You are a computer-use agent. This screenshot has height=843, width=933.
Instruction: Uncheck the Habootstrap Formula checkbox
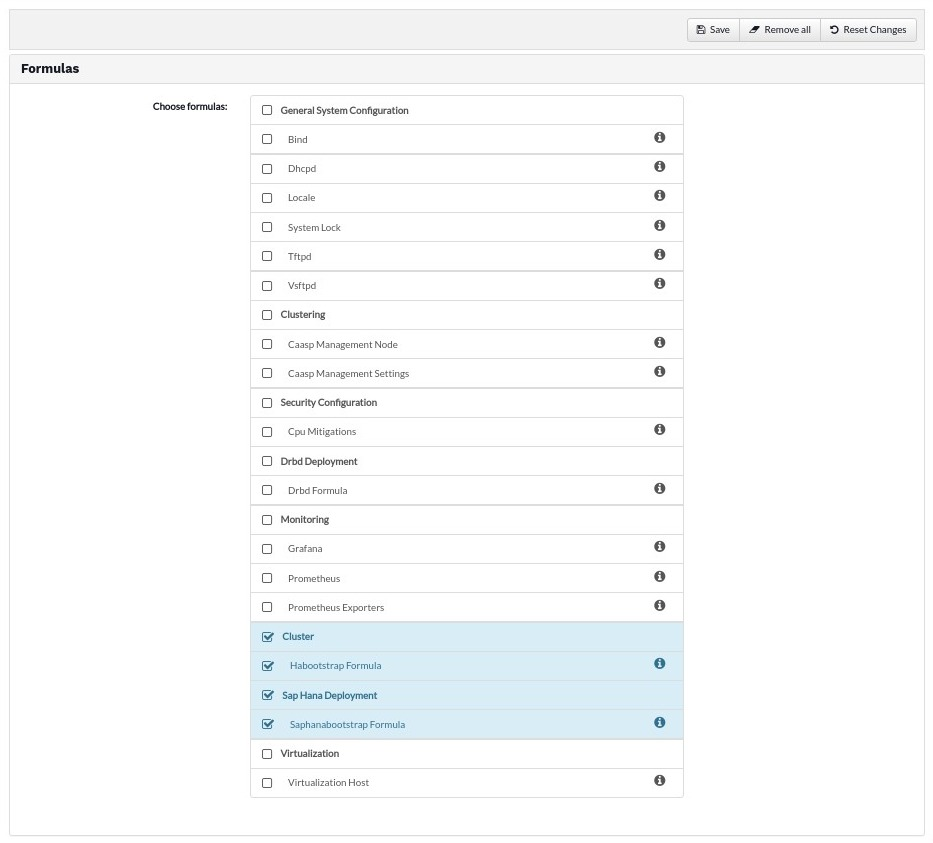pyautogui.click(x=267, y=666)
